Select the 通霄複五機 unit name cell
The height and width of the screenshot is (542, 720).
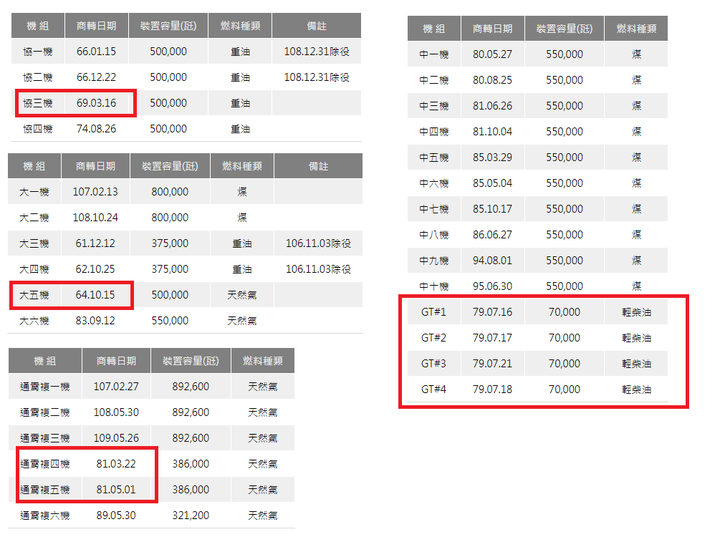[x=45, y=489]
